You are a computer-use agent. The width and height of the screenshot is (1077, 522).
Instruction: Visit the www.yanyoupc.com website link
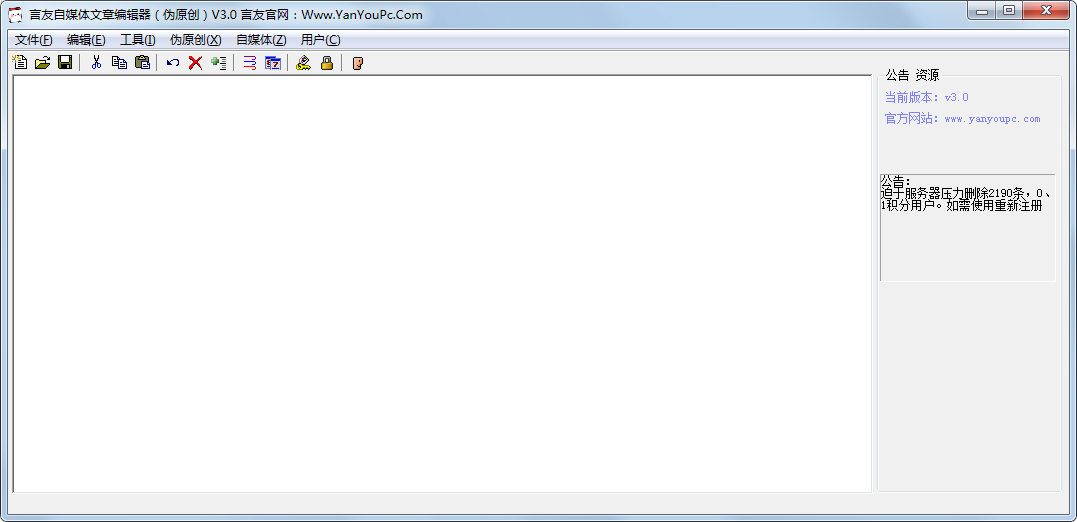tap(993, 119)
